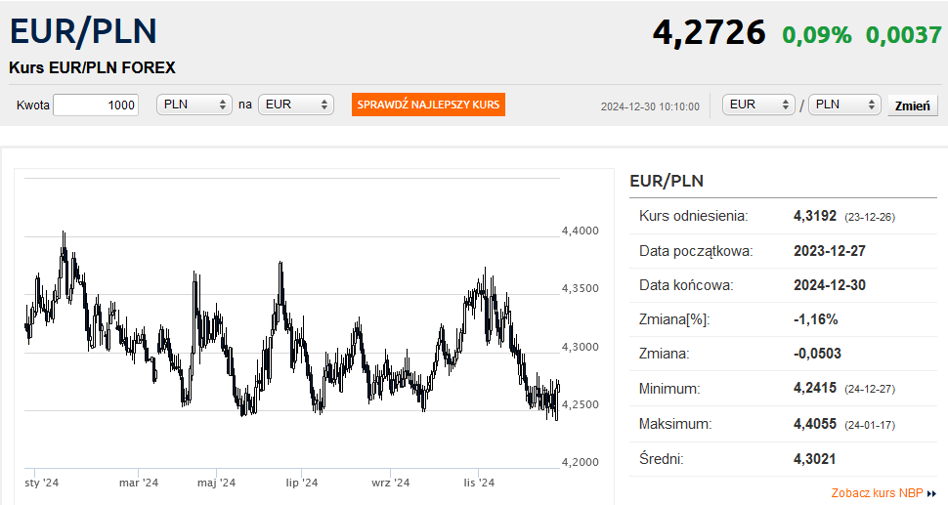Click the current rate 4,2726
Viewport: 948px width, 505px height.
pos(709,32)
